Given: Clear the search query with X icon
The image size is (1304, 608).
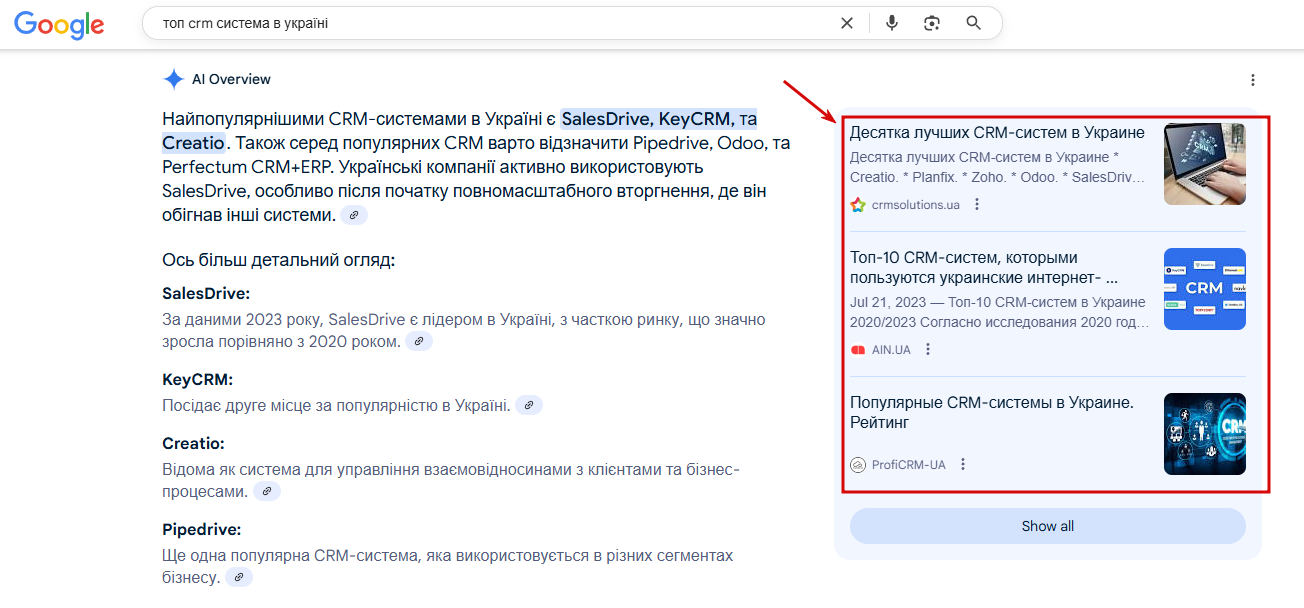Looking at the screenshot, I should click(847, 23).
